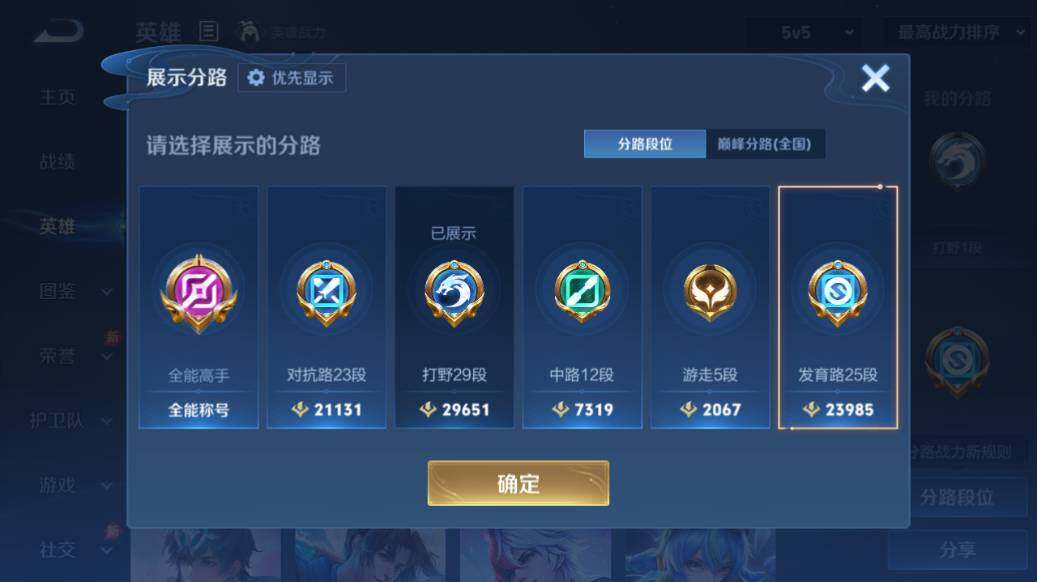Choose the 游走5段 winged badge
This screenshot has height=582, width=1037.
pos(710,292)
